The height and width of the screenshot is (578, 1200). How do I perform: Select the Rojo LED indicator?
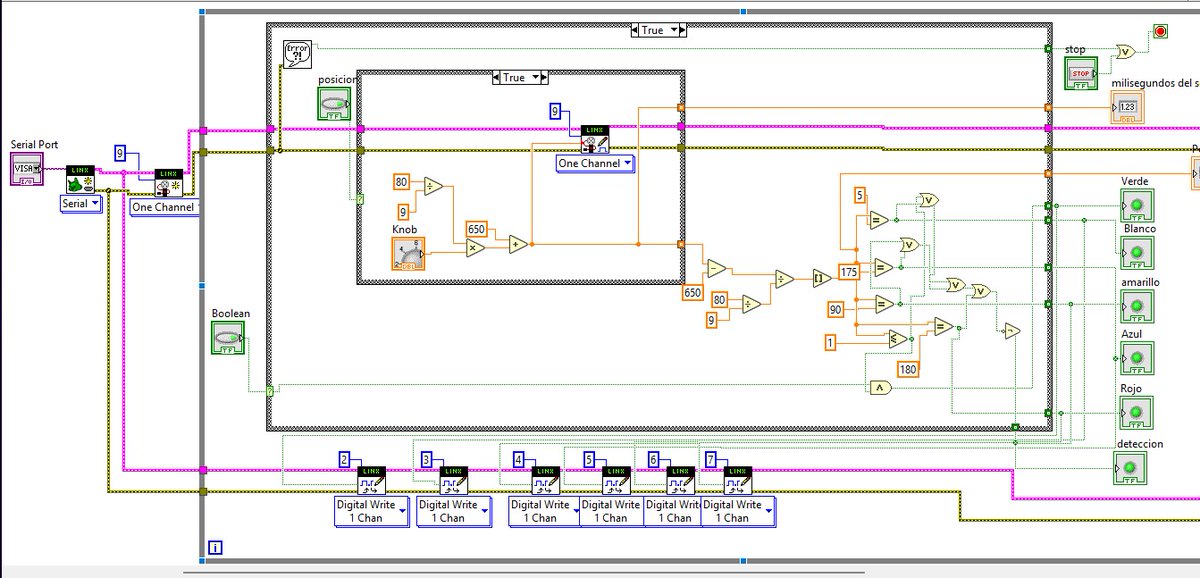pos(1136,412)
